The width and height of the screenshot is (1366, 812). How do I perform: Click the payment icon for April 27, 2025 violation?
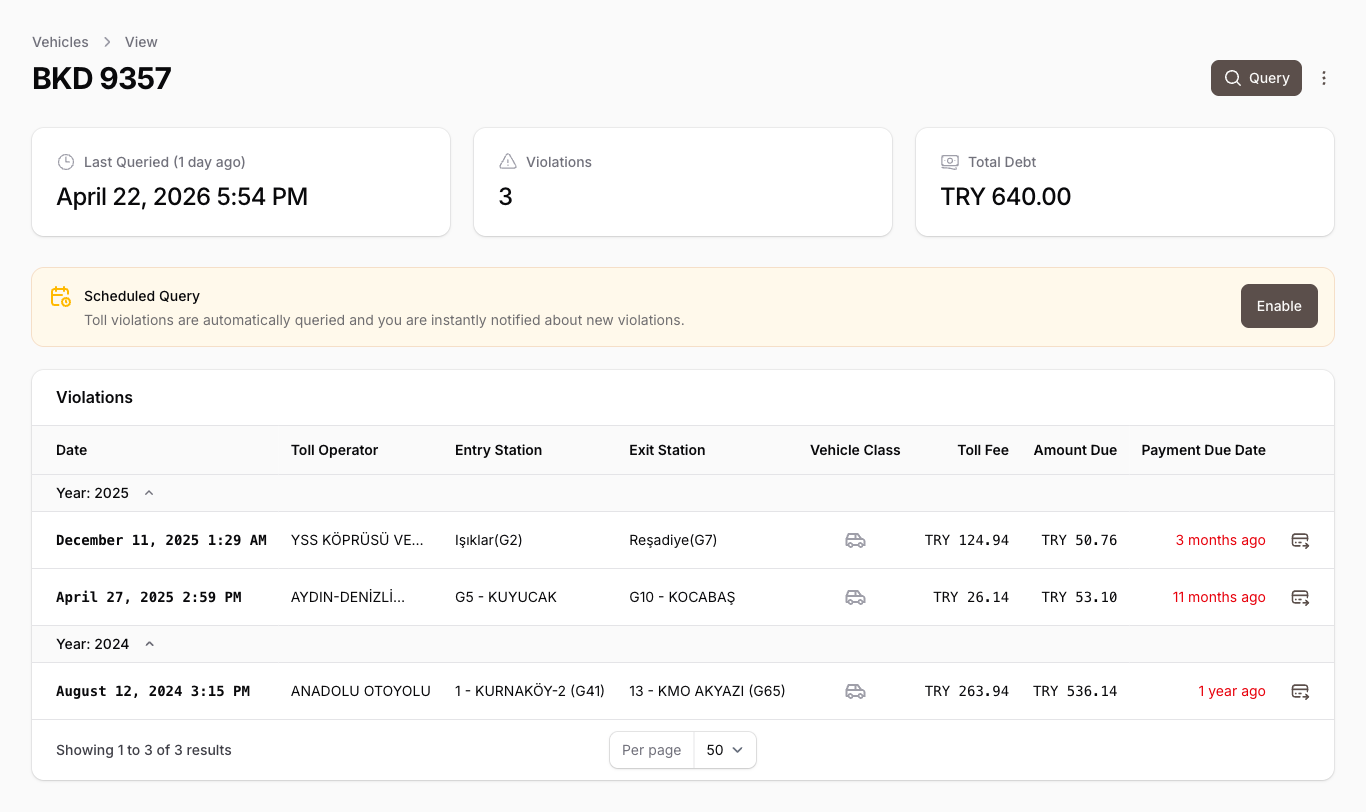pyautogui.click(x=1300, y=597)
